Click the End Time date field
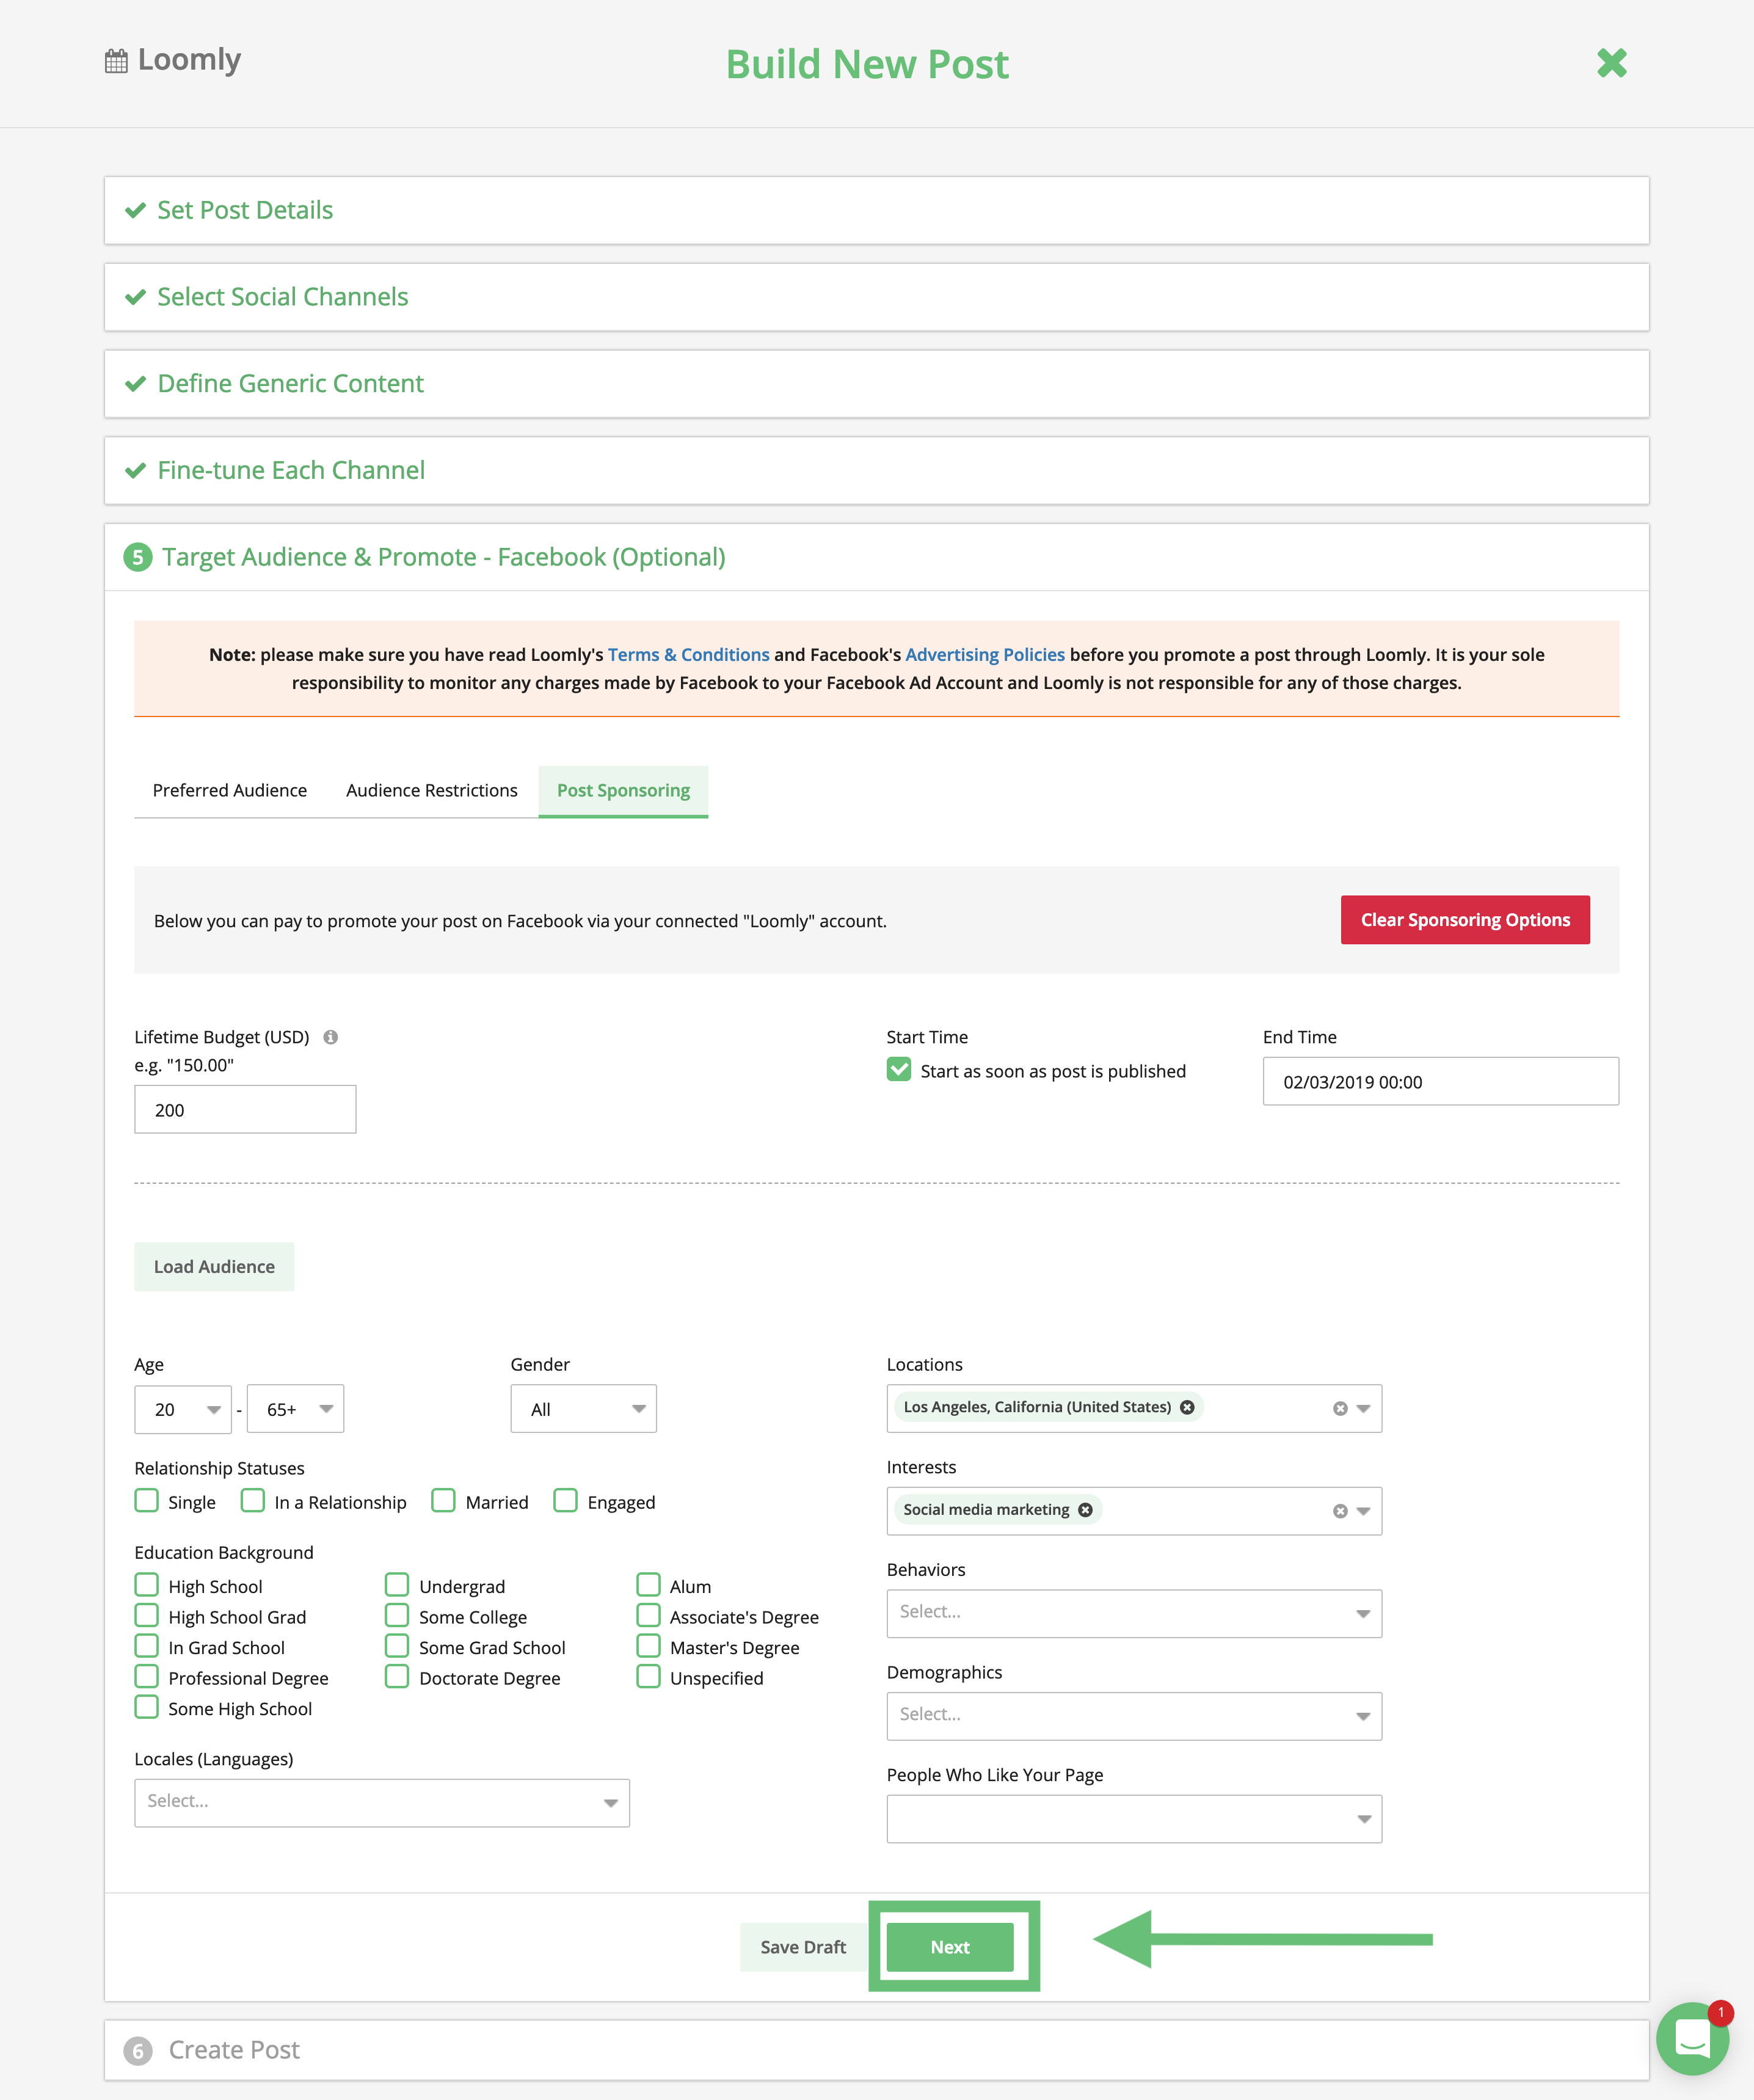The width and height of the screenshot is (1754, 2100). tap(1440, 1081)
